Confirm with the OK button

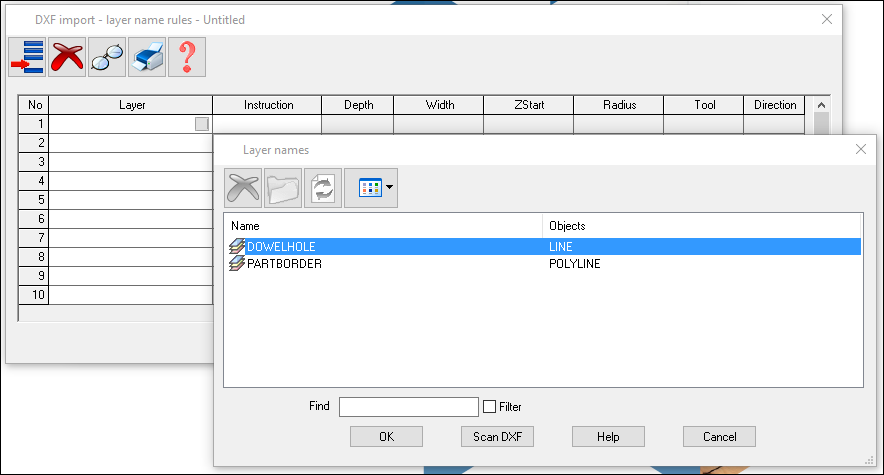pos(386,437)
